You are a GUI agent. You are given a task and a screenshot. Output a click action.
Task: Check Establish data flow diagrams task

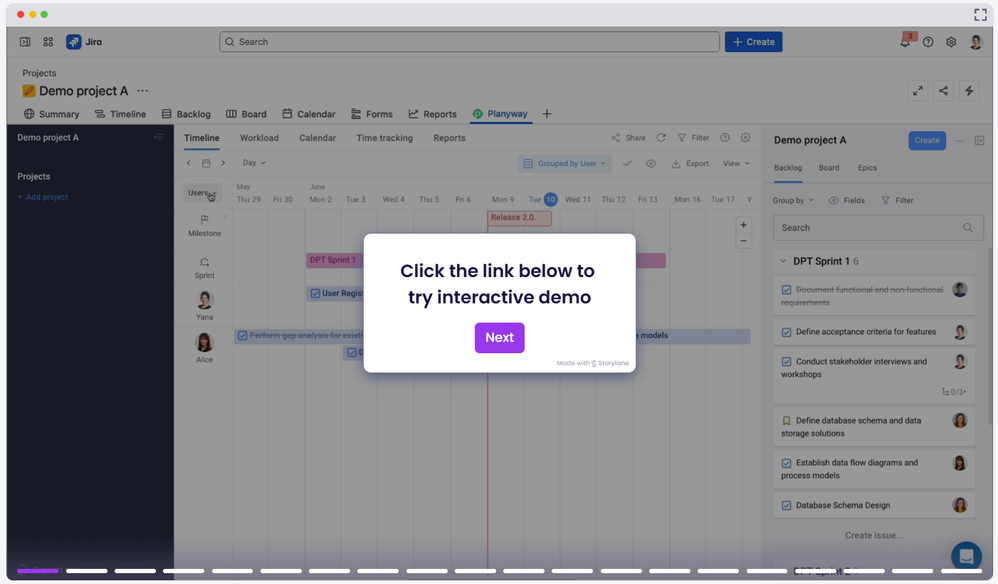tap(787, 463)
